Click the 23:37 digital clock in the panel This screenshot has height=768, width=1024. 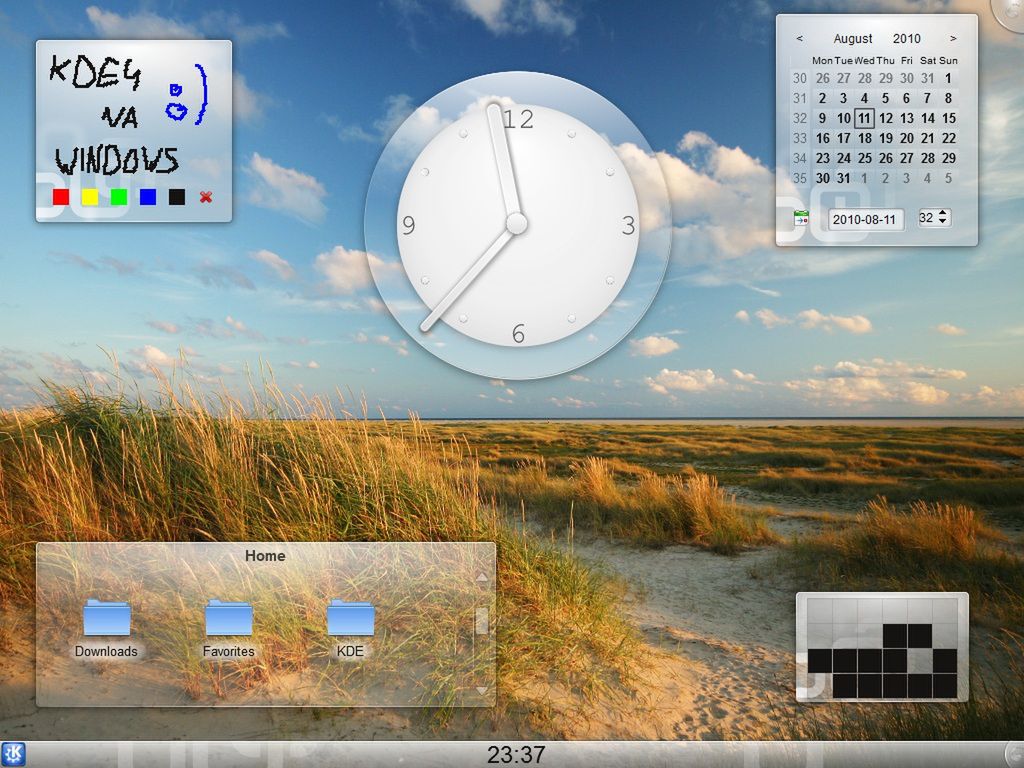516,755
